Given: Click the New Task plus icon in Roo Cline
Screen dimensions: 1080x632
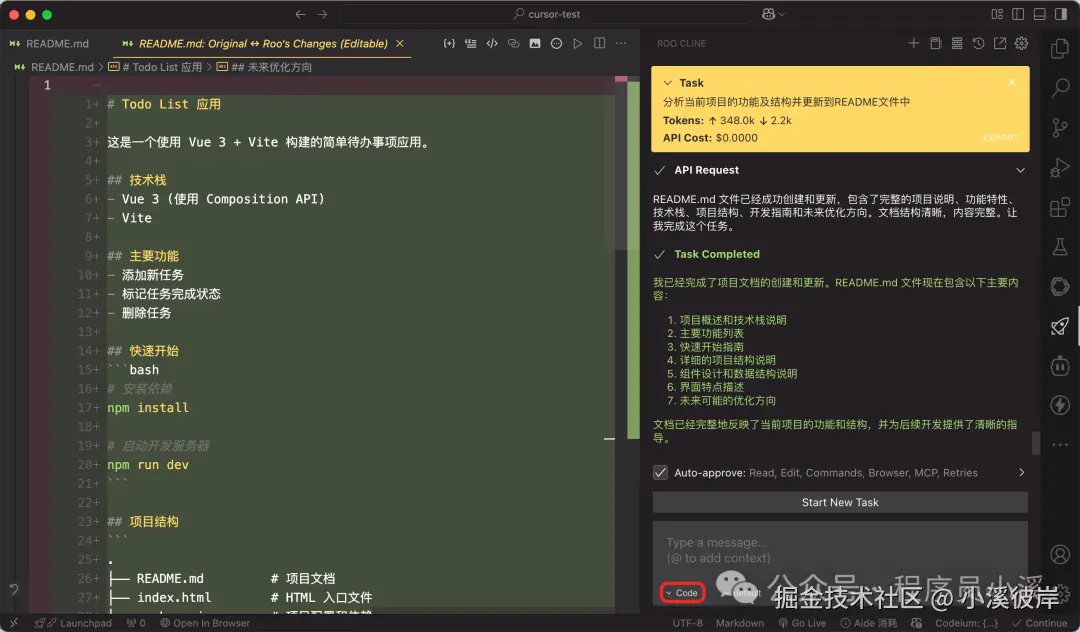Looking at the screenshot, I should click(913, 43).
